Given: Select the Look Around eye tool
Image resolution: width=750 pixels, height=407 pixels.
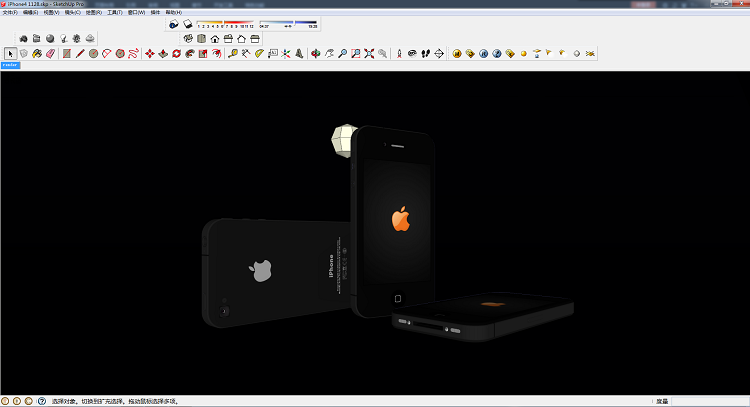Looking at the screenshot, I should point(412,54).
